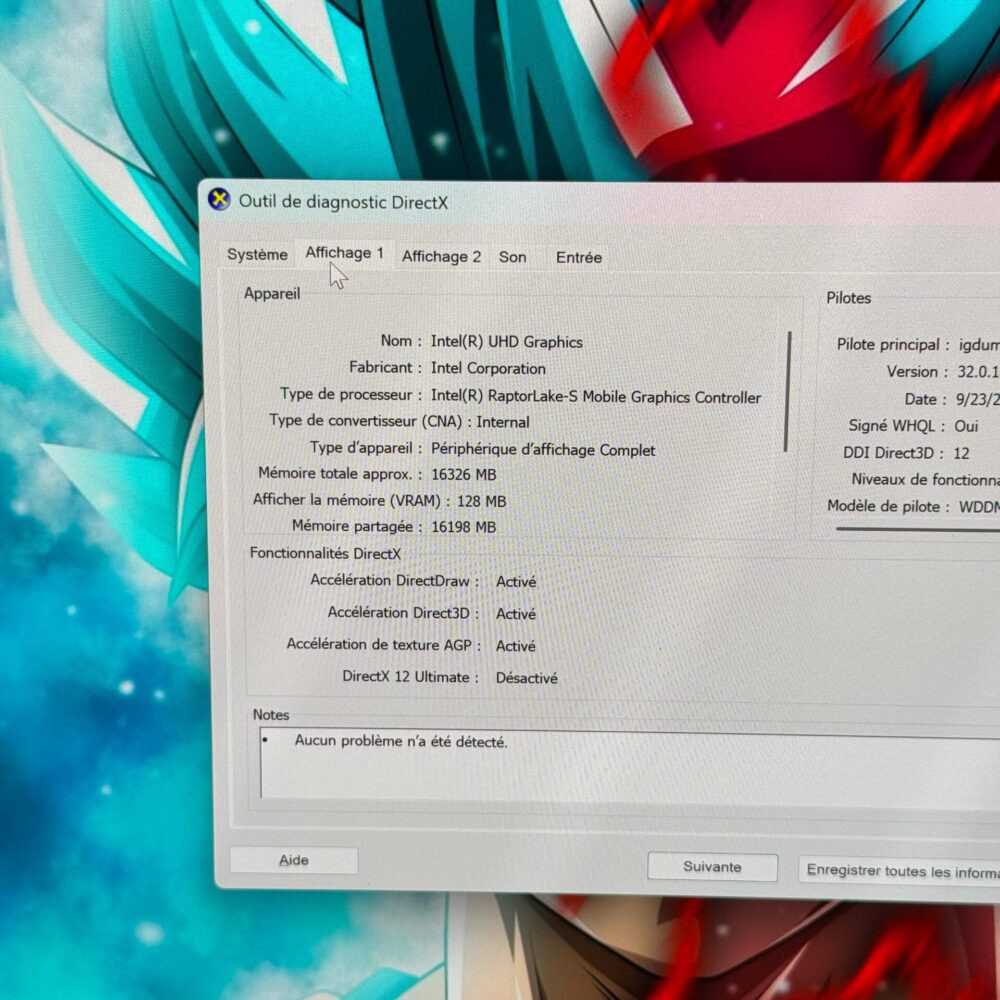The height and width of the screenshot is (1000, 1000).
Task: Click the Pilotes panel horizontal scrollbar
Action: coord(917,529)
